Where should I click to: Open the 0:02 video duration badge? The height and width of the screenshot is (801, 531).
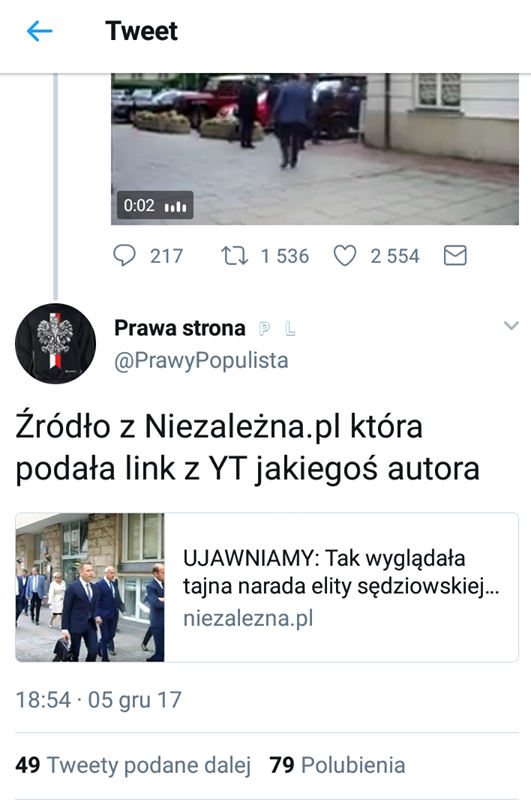coord(155,205)
